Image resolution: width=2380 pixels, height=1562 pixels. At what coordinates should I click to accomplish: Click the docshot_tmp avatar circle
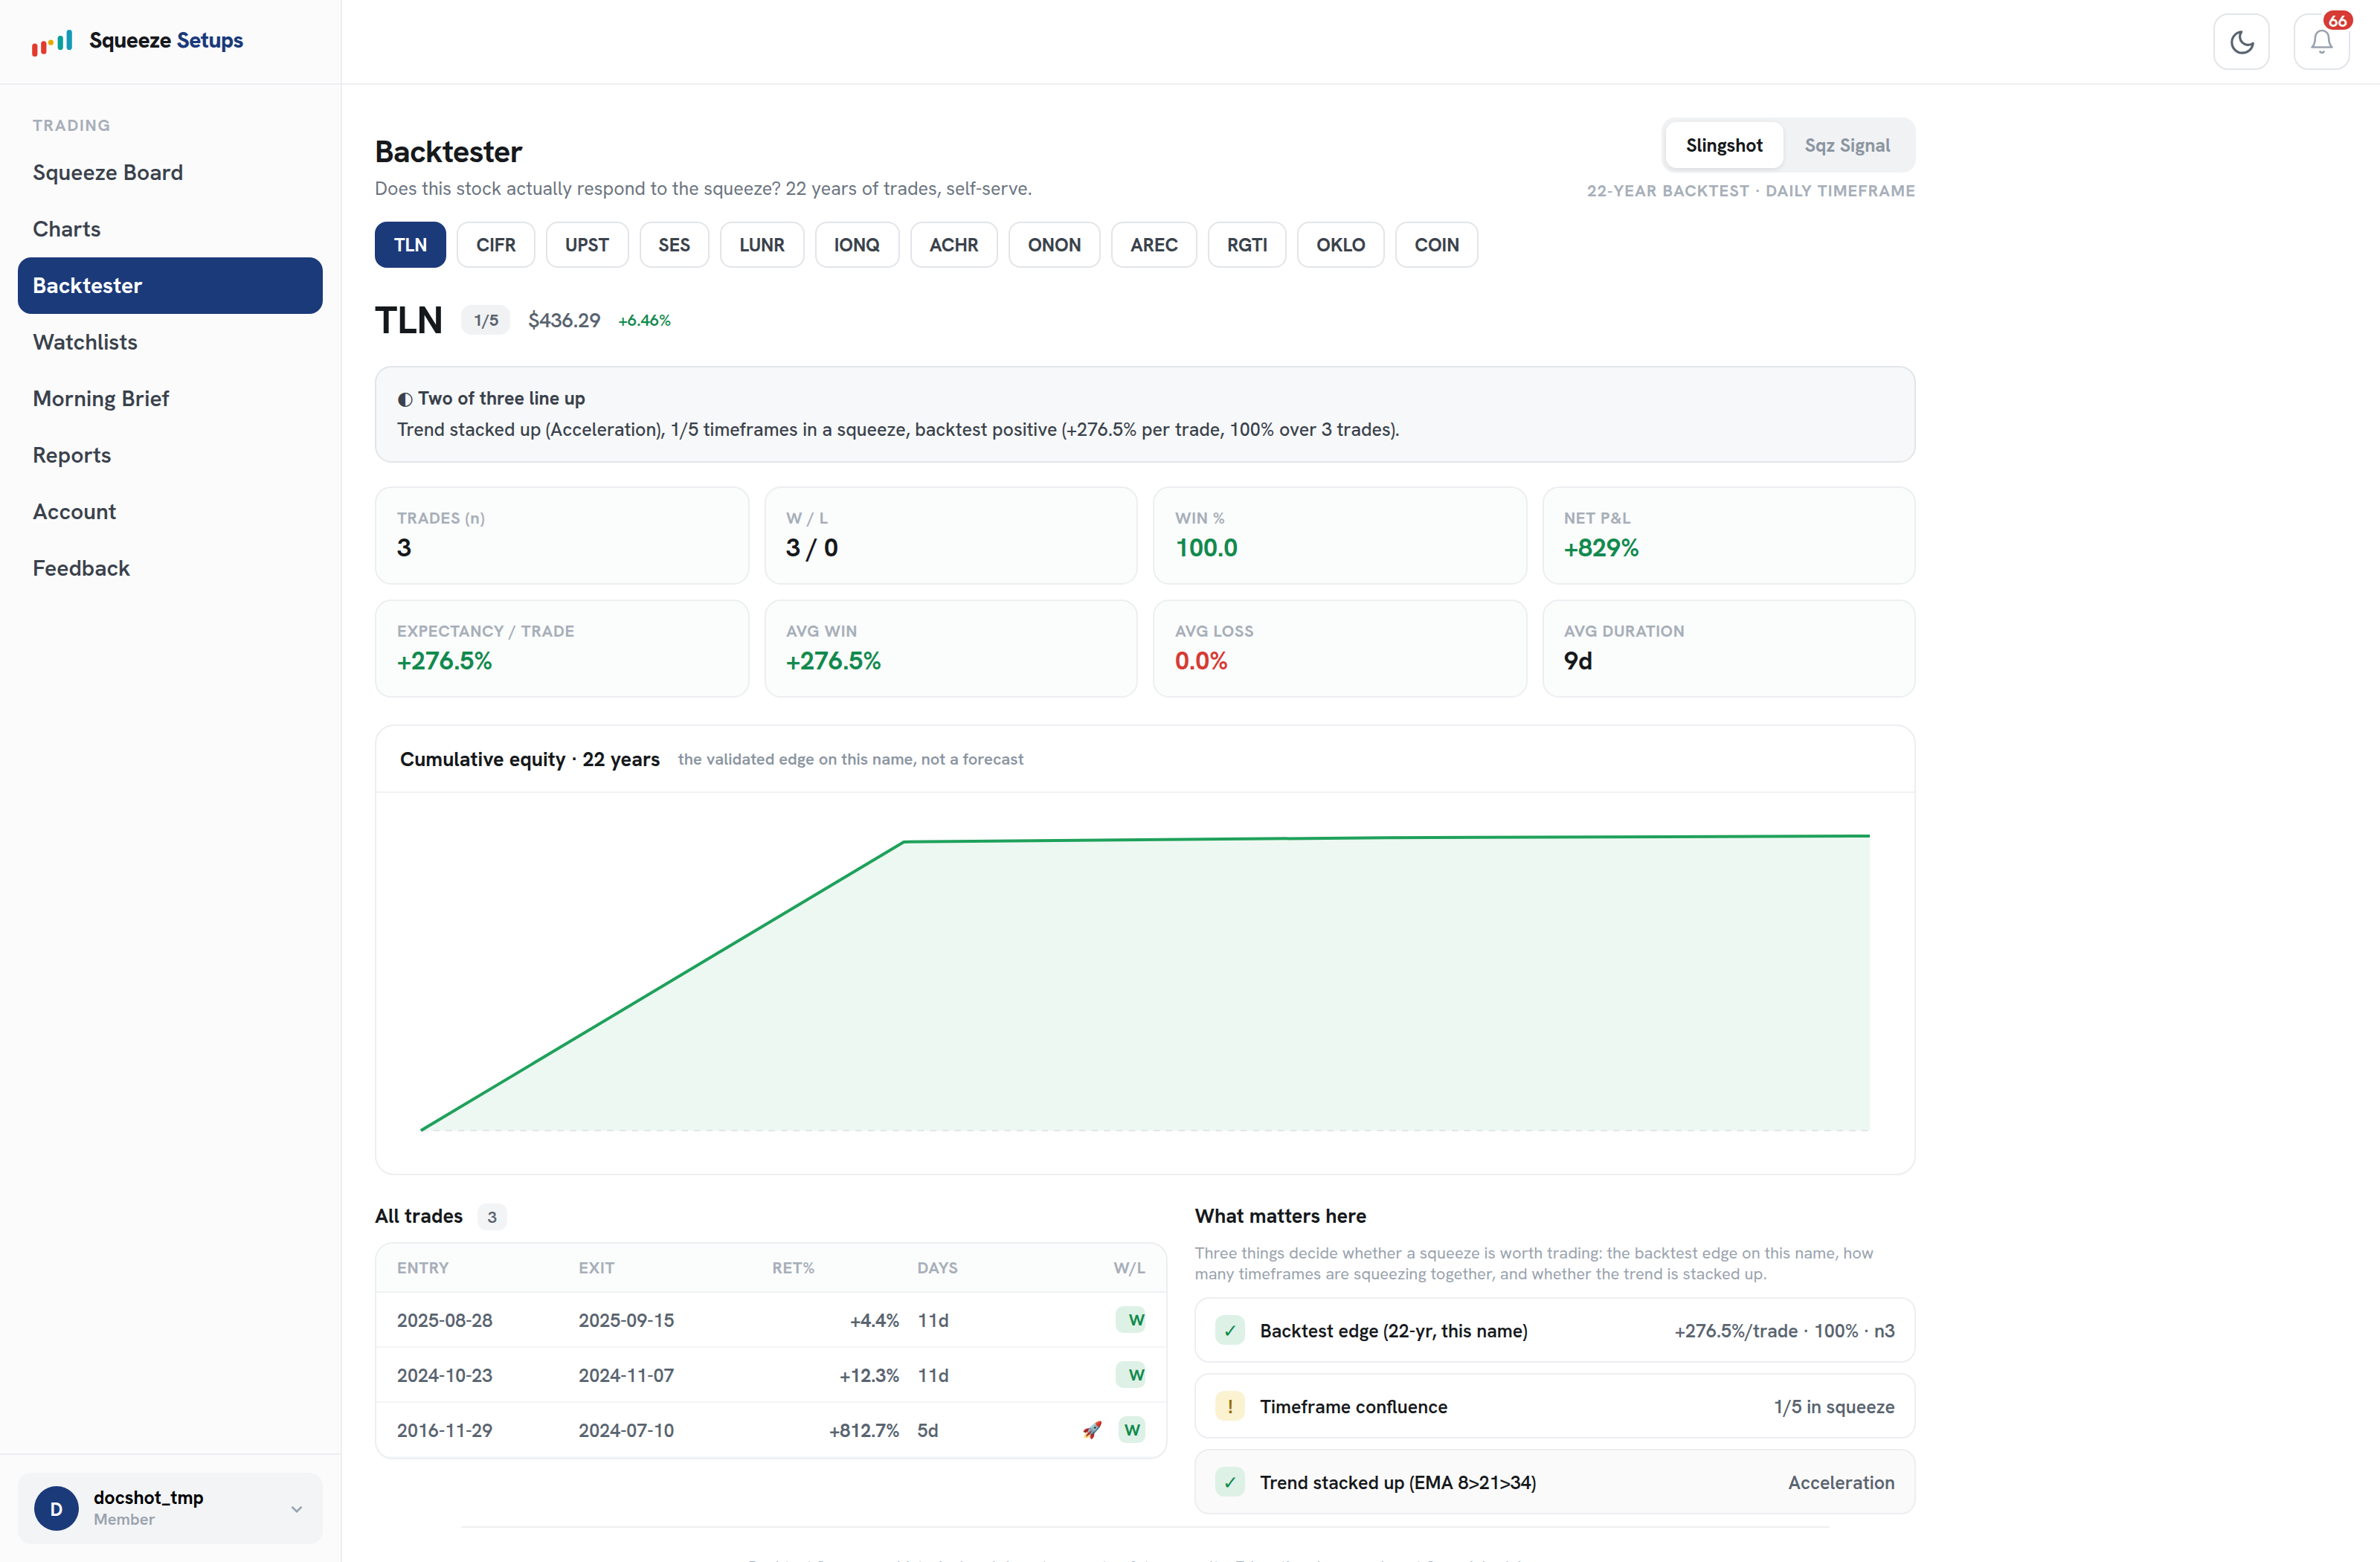click(x=56, y=1508)
